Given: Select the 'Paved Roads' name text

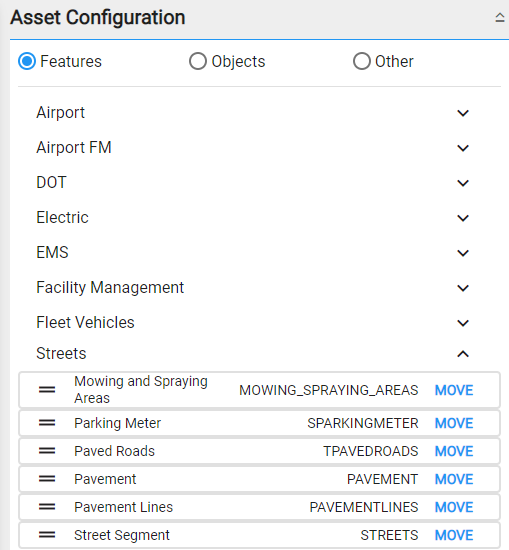Looking at the screenshot, I should click(114, 451).
